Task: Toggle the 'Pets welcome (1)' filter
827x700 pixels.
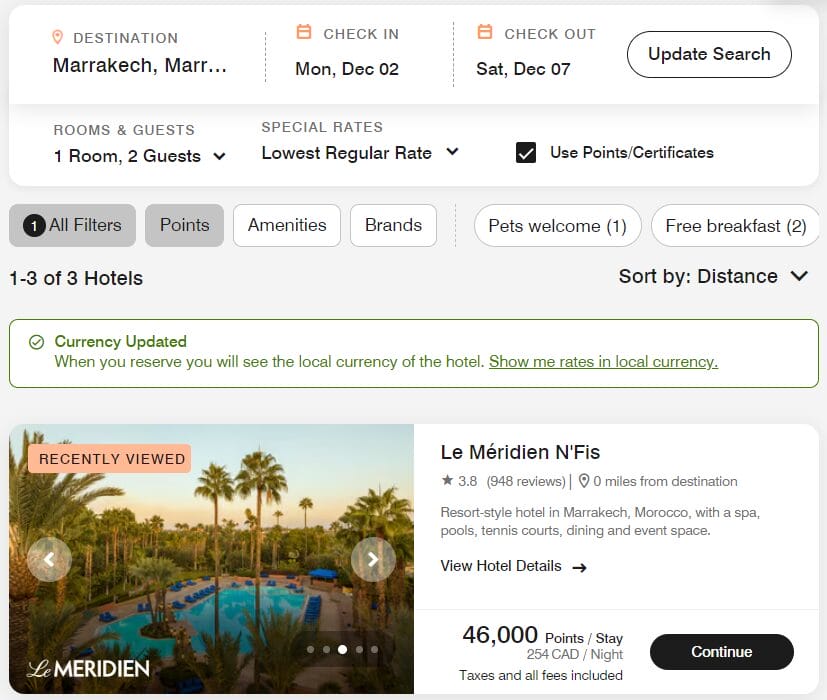Action: (557, 226)
